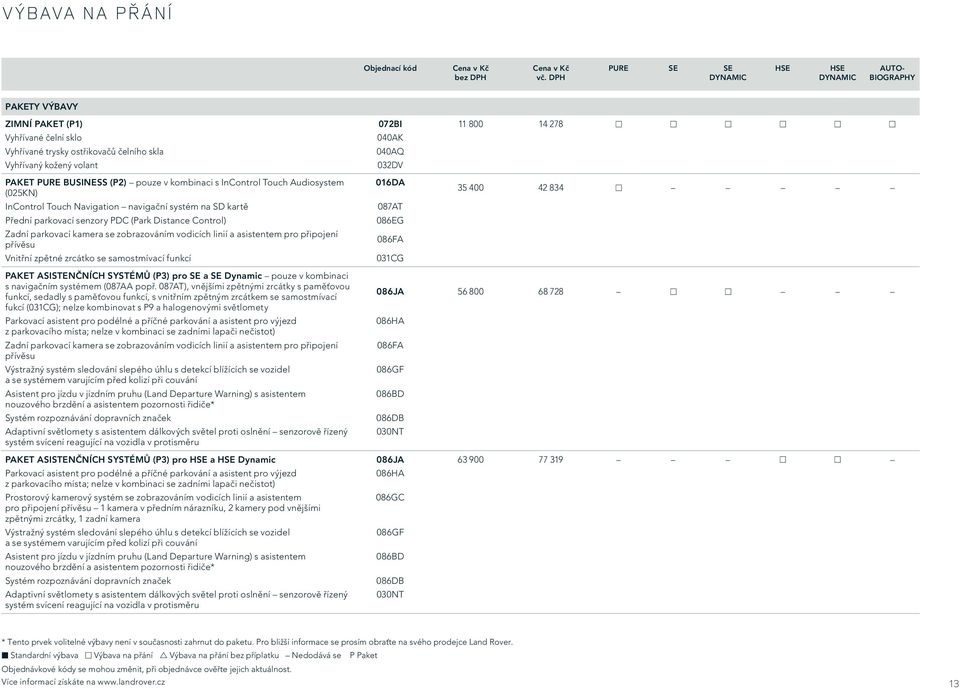Click order code 031CG
Screen dimensions: 960x688
pyautogui.click(x=390, y=258)
